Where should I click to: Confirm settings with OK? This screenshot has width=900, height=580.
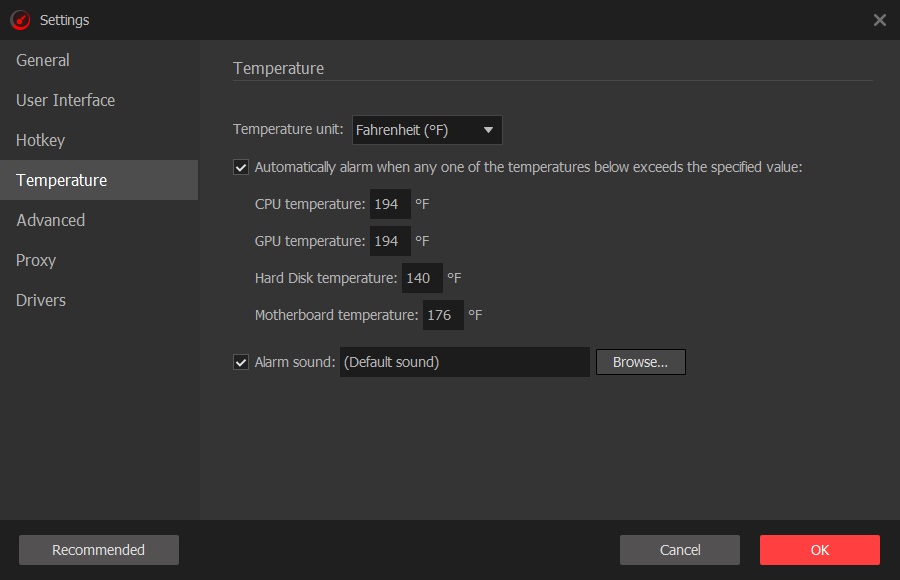819,549
